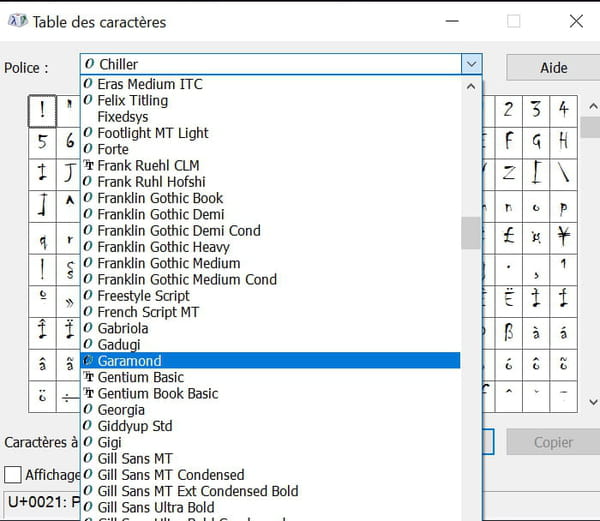Click character grid scroll up arrow

tap(593, 106)
